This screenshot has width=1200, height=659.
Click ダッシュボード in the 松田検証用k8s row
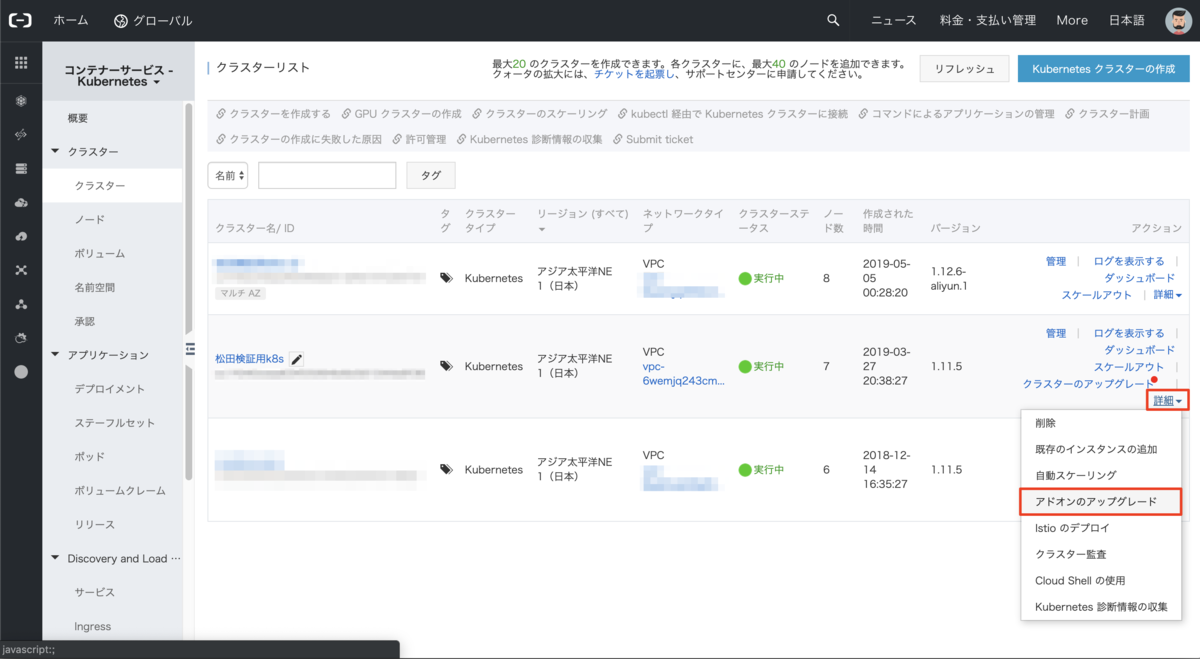coord(1139,350)
